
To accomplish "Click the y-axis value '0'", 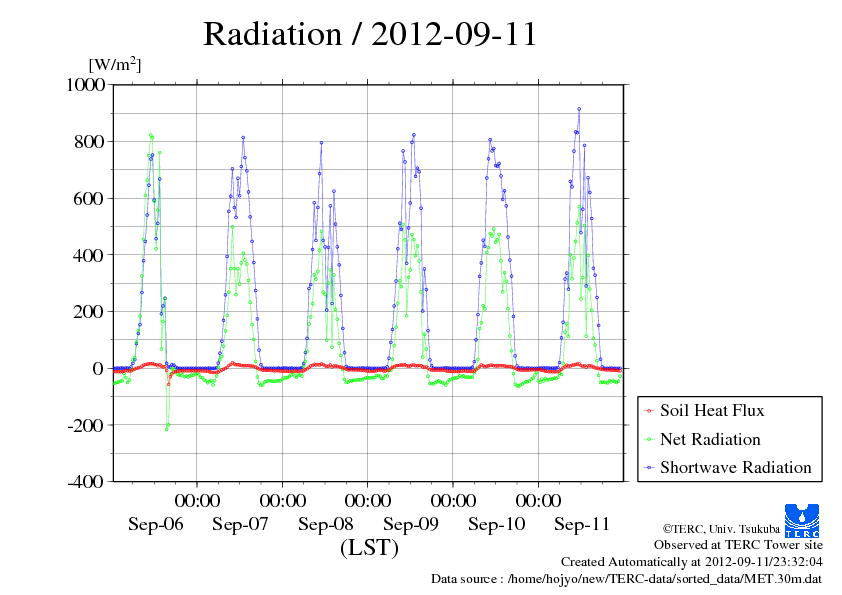I will pyautogui.click(x=98, y=368).
